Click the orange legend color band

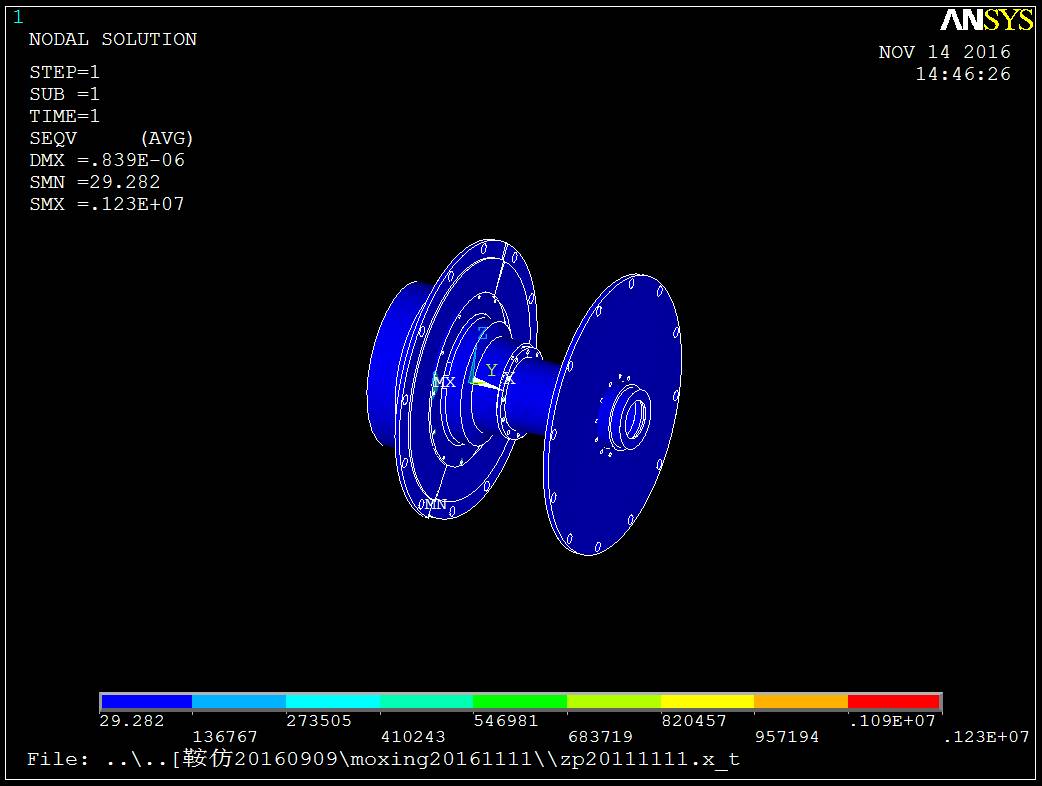800,701
